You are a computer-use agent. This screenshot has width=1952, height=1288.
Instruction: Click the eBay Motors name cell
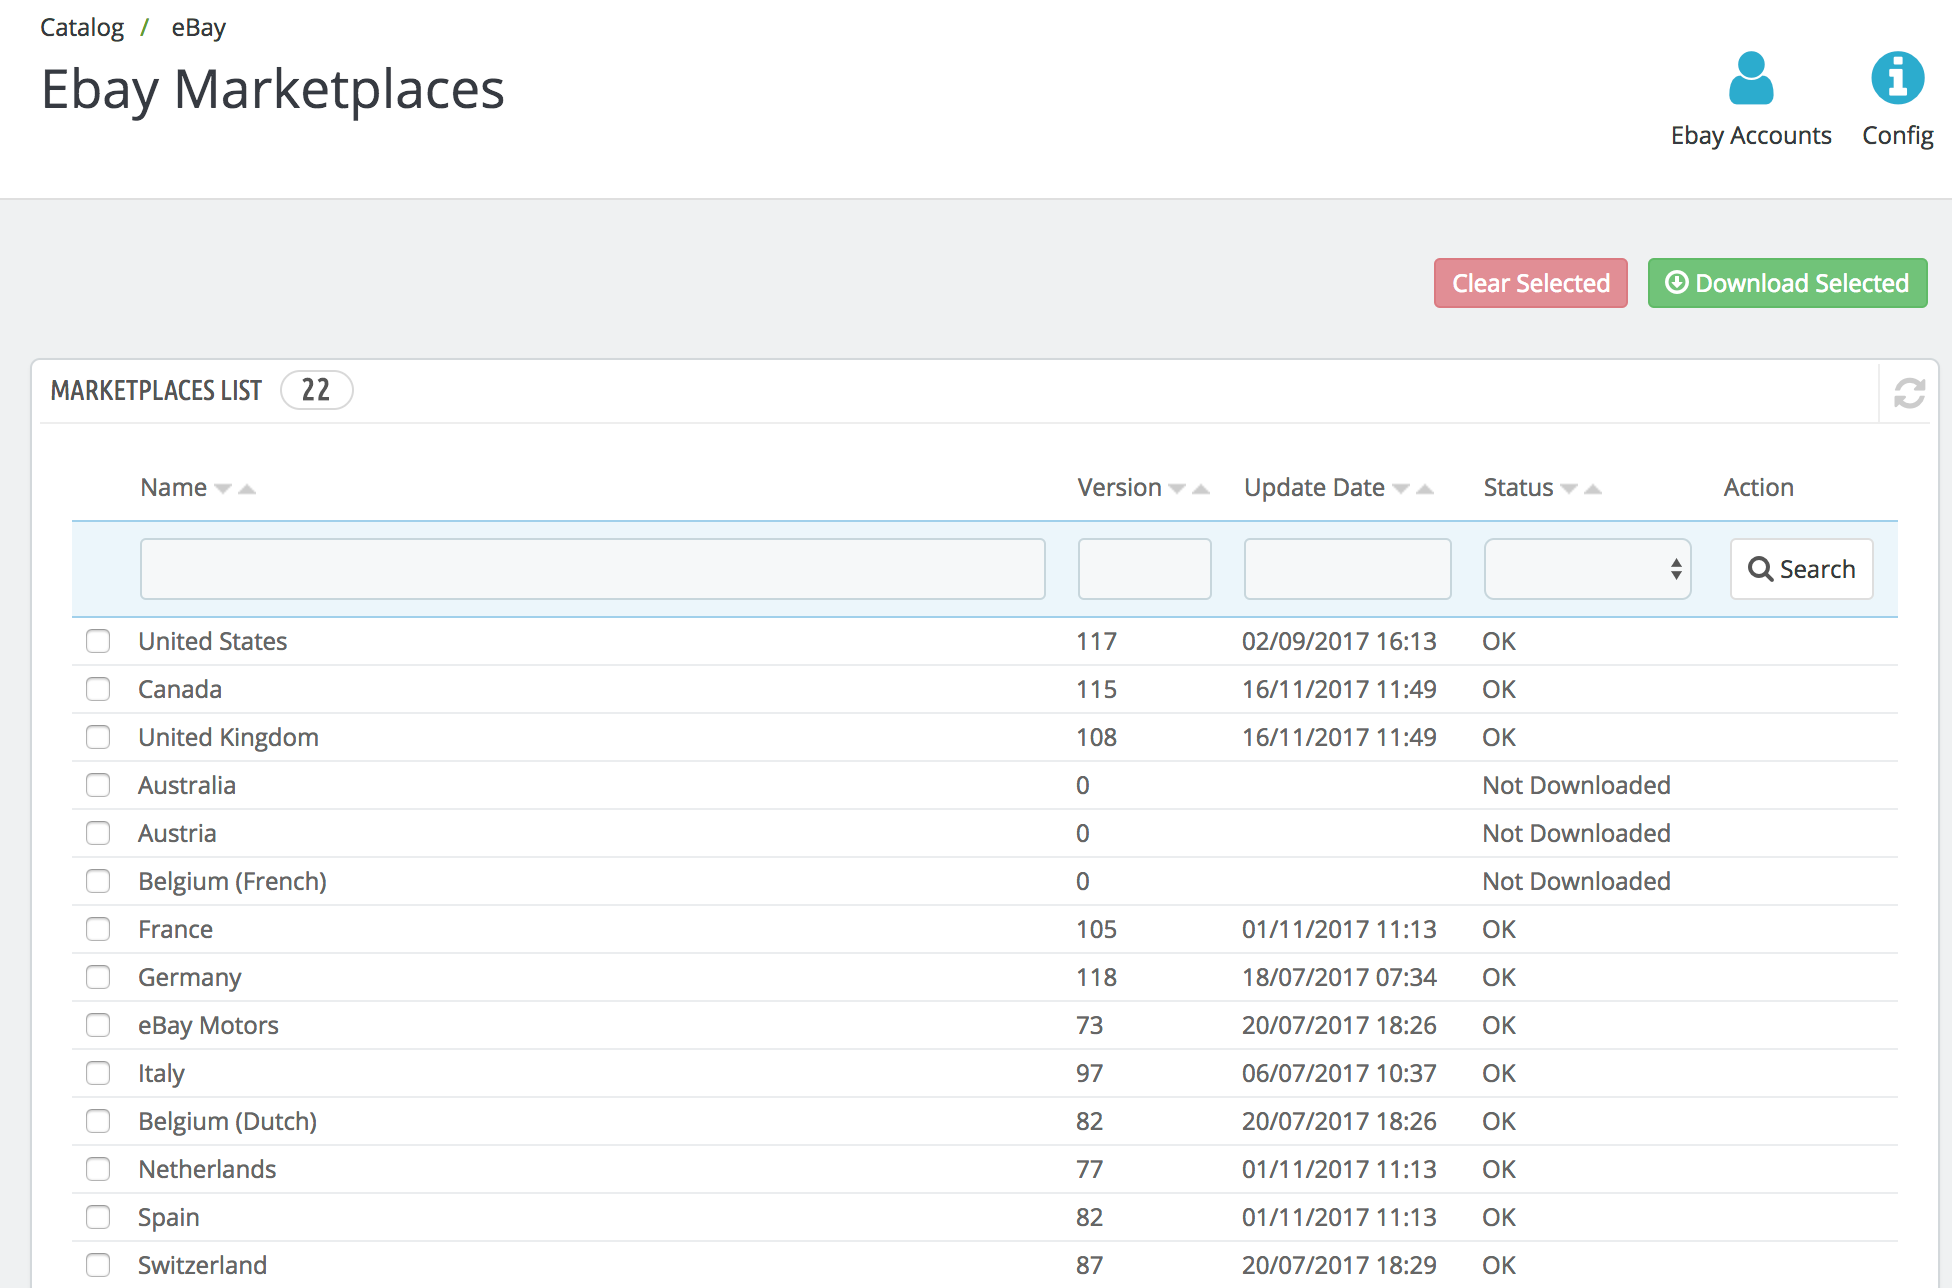pyautogui.click(x=208, y=1025)
